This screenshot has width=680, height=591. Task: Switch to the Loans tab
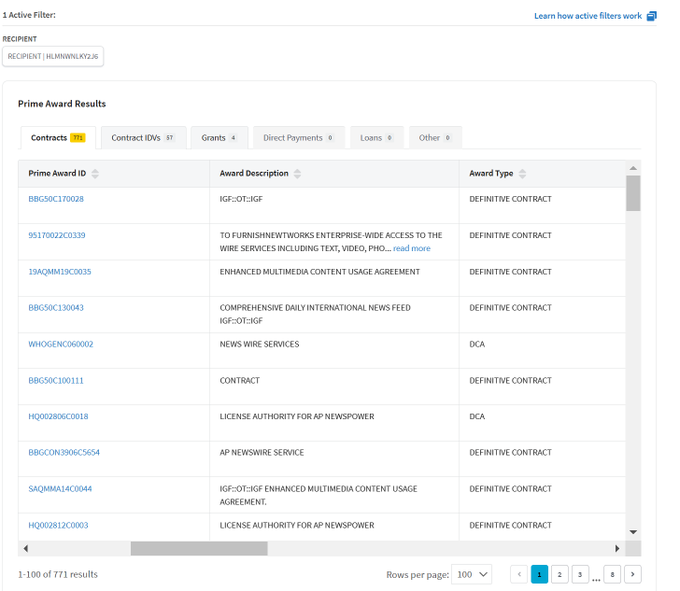[377, 138]
